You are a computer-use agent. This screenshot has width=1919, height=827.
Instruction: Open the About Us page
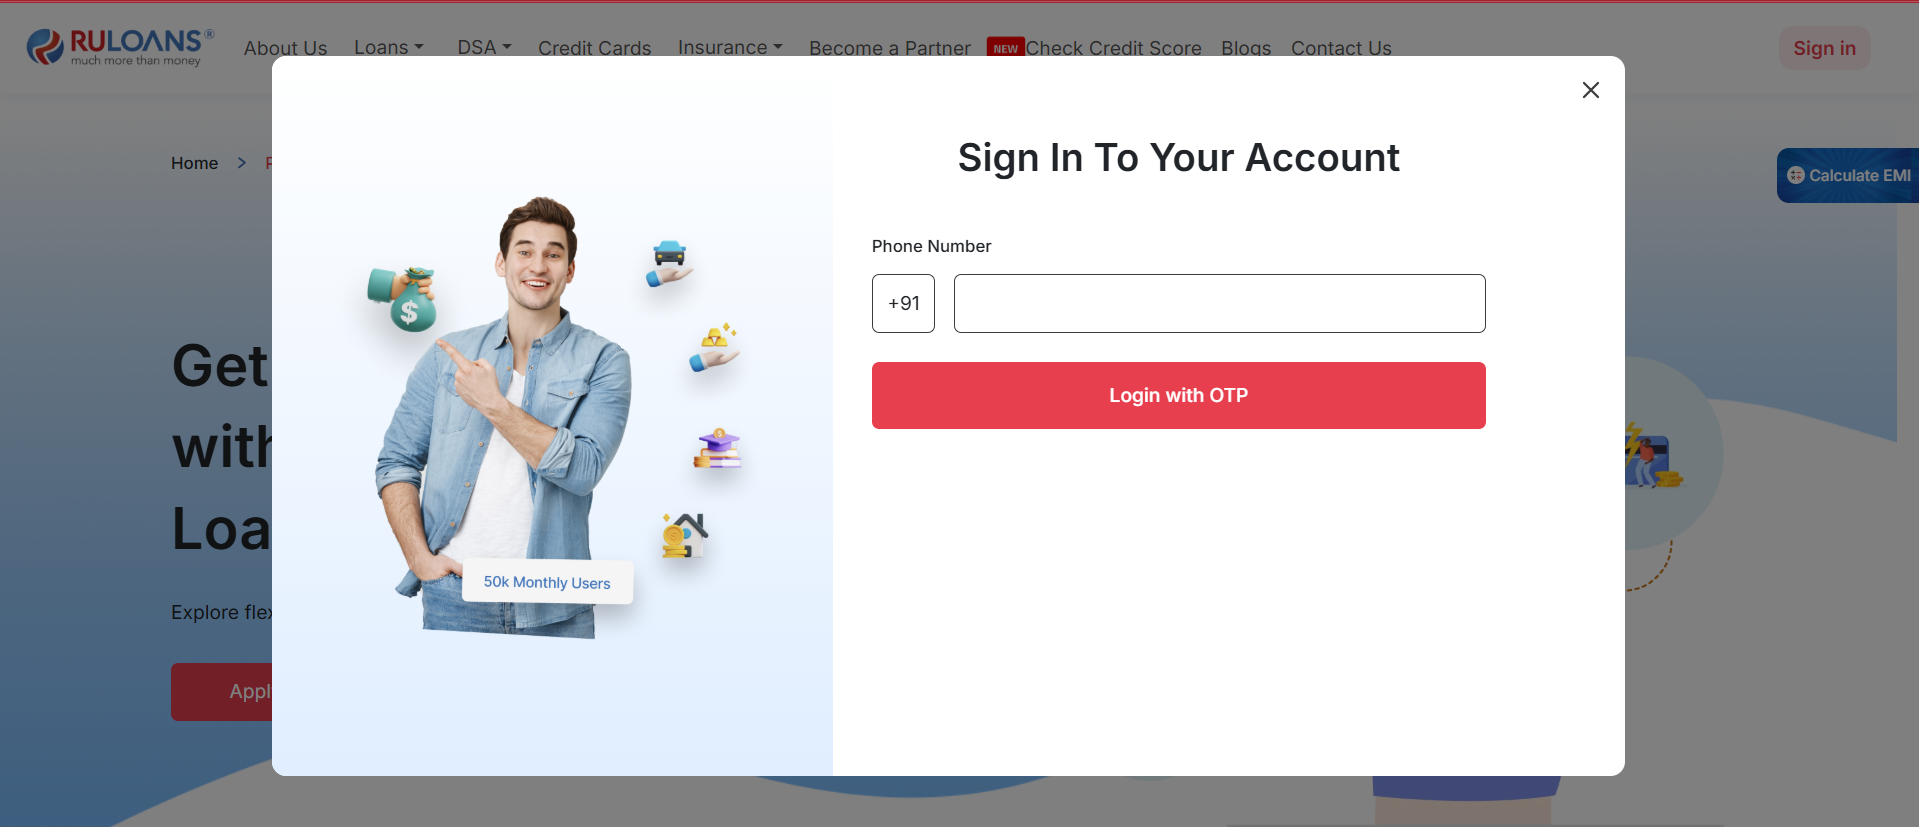(285, 48)
